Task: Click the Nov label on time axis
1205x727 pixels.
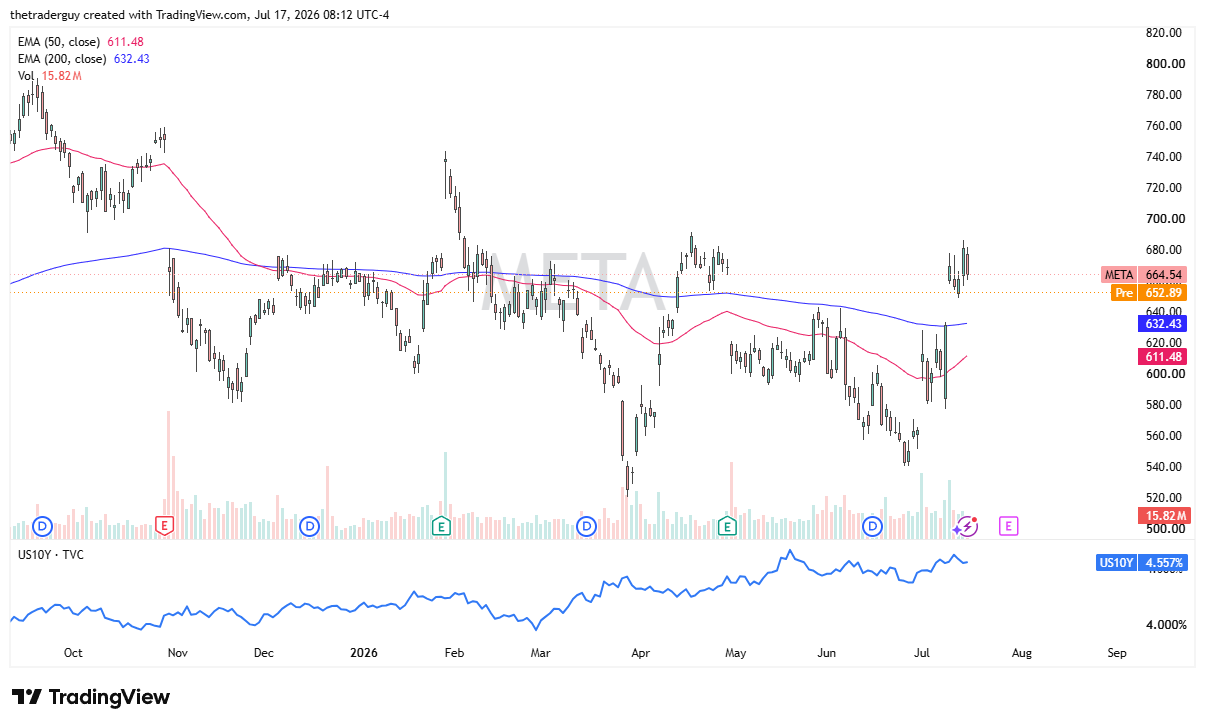Action: [177, 653]
